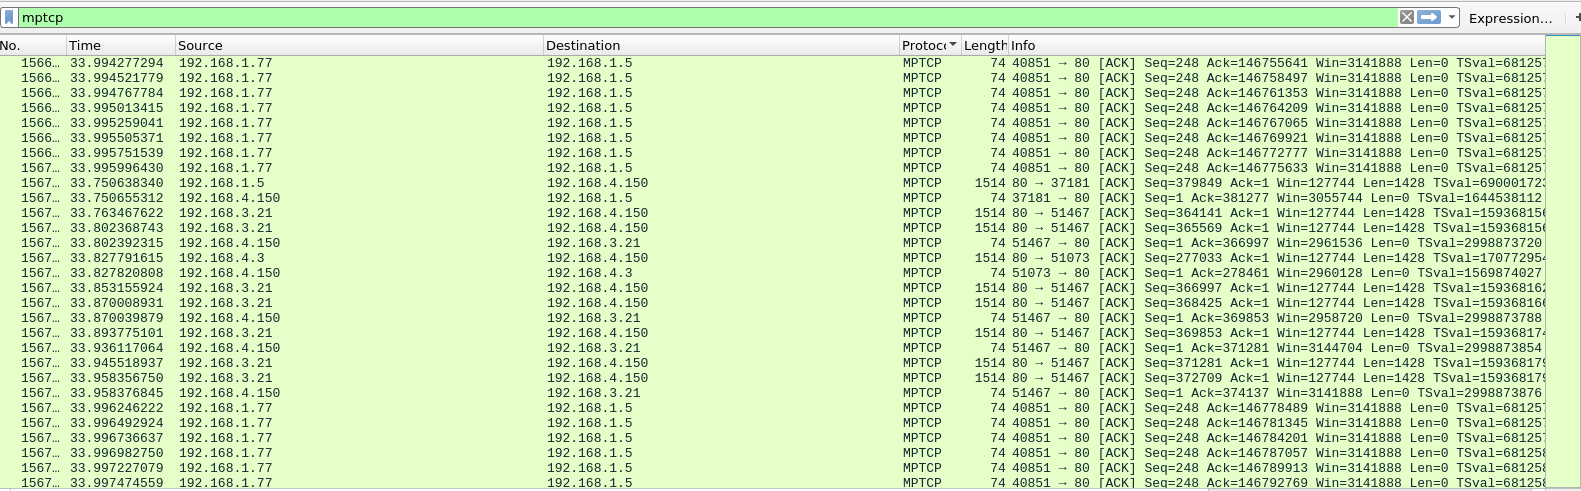The image size is (1581, 491).
Task: Sort by the Info column header
Action: point(1270,45)
